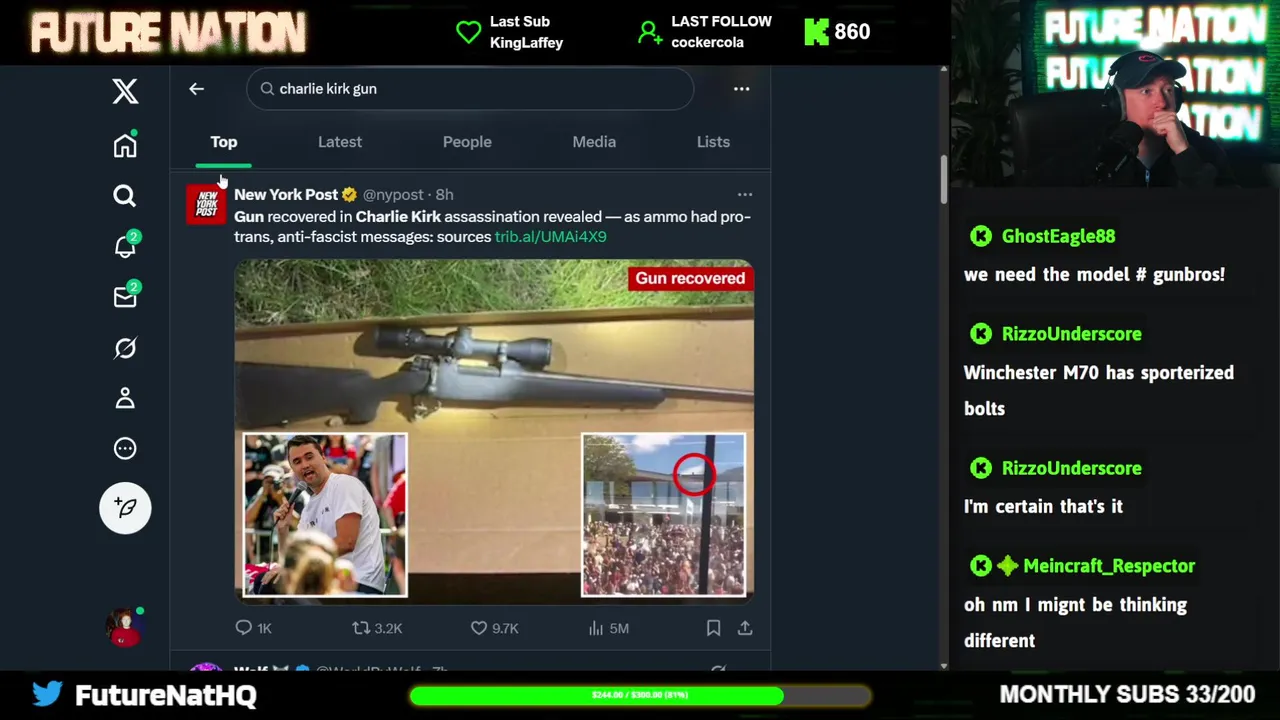Image resolution: width=1280 pixels, height=720 pixels.
Task: Click the 'Gun recovered' red label
Action: point(690,278)
